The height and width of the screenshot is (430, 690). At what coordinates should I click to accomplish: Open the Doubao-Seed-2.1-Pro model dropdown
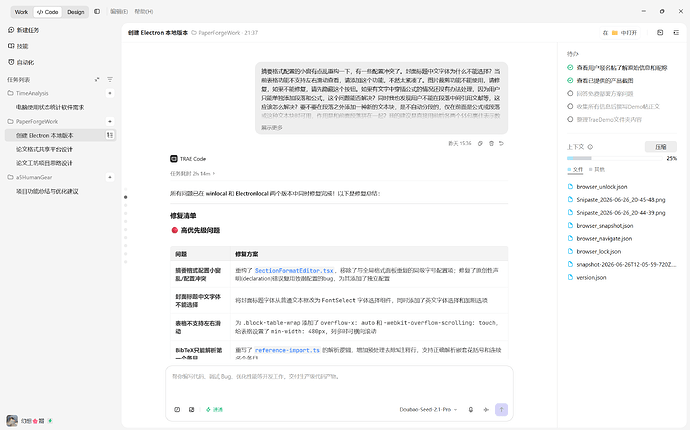pos(428,409)
